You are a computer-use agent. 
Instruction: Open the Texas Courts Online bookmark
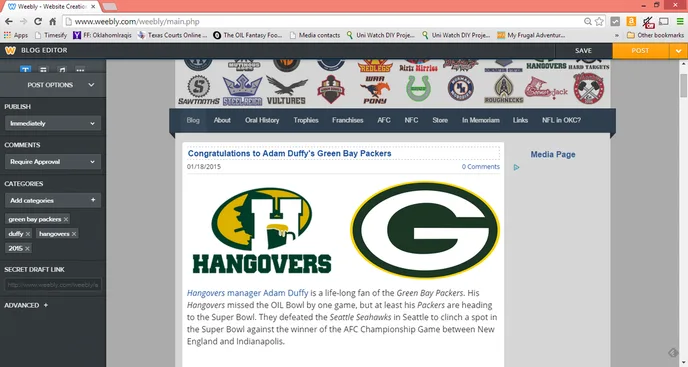tap(172, 35)
